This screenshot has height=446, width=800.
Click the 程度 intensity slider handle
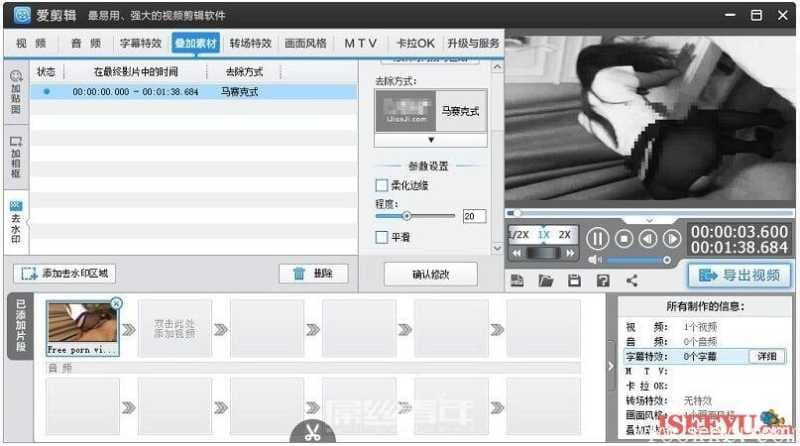407,216
